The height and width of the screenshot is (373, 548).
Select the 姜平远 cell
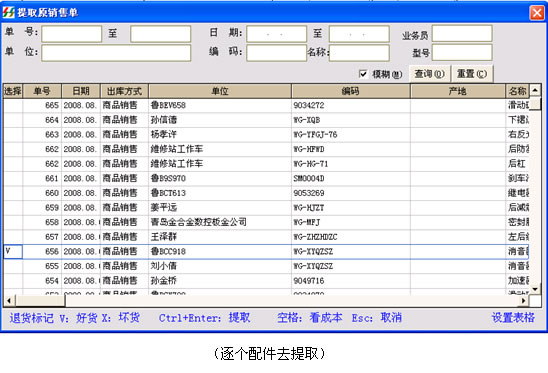click(220, 208)
